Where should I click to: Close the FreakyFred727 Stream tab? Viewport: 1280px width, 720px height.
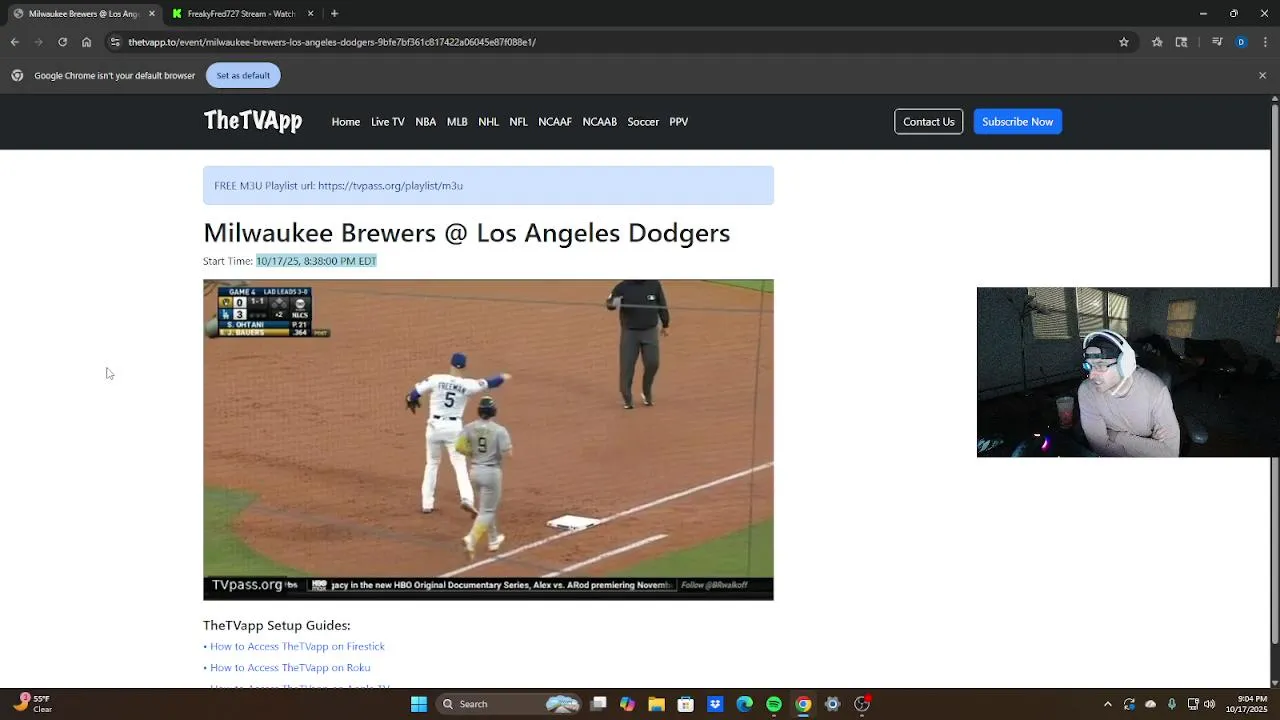pyautogui.click(x=310, y=14)
